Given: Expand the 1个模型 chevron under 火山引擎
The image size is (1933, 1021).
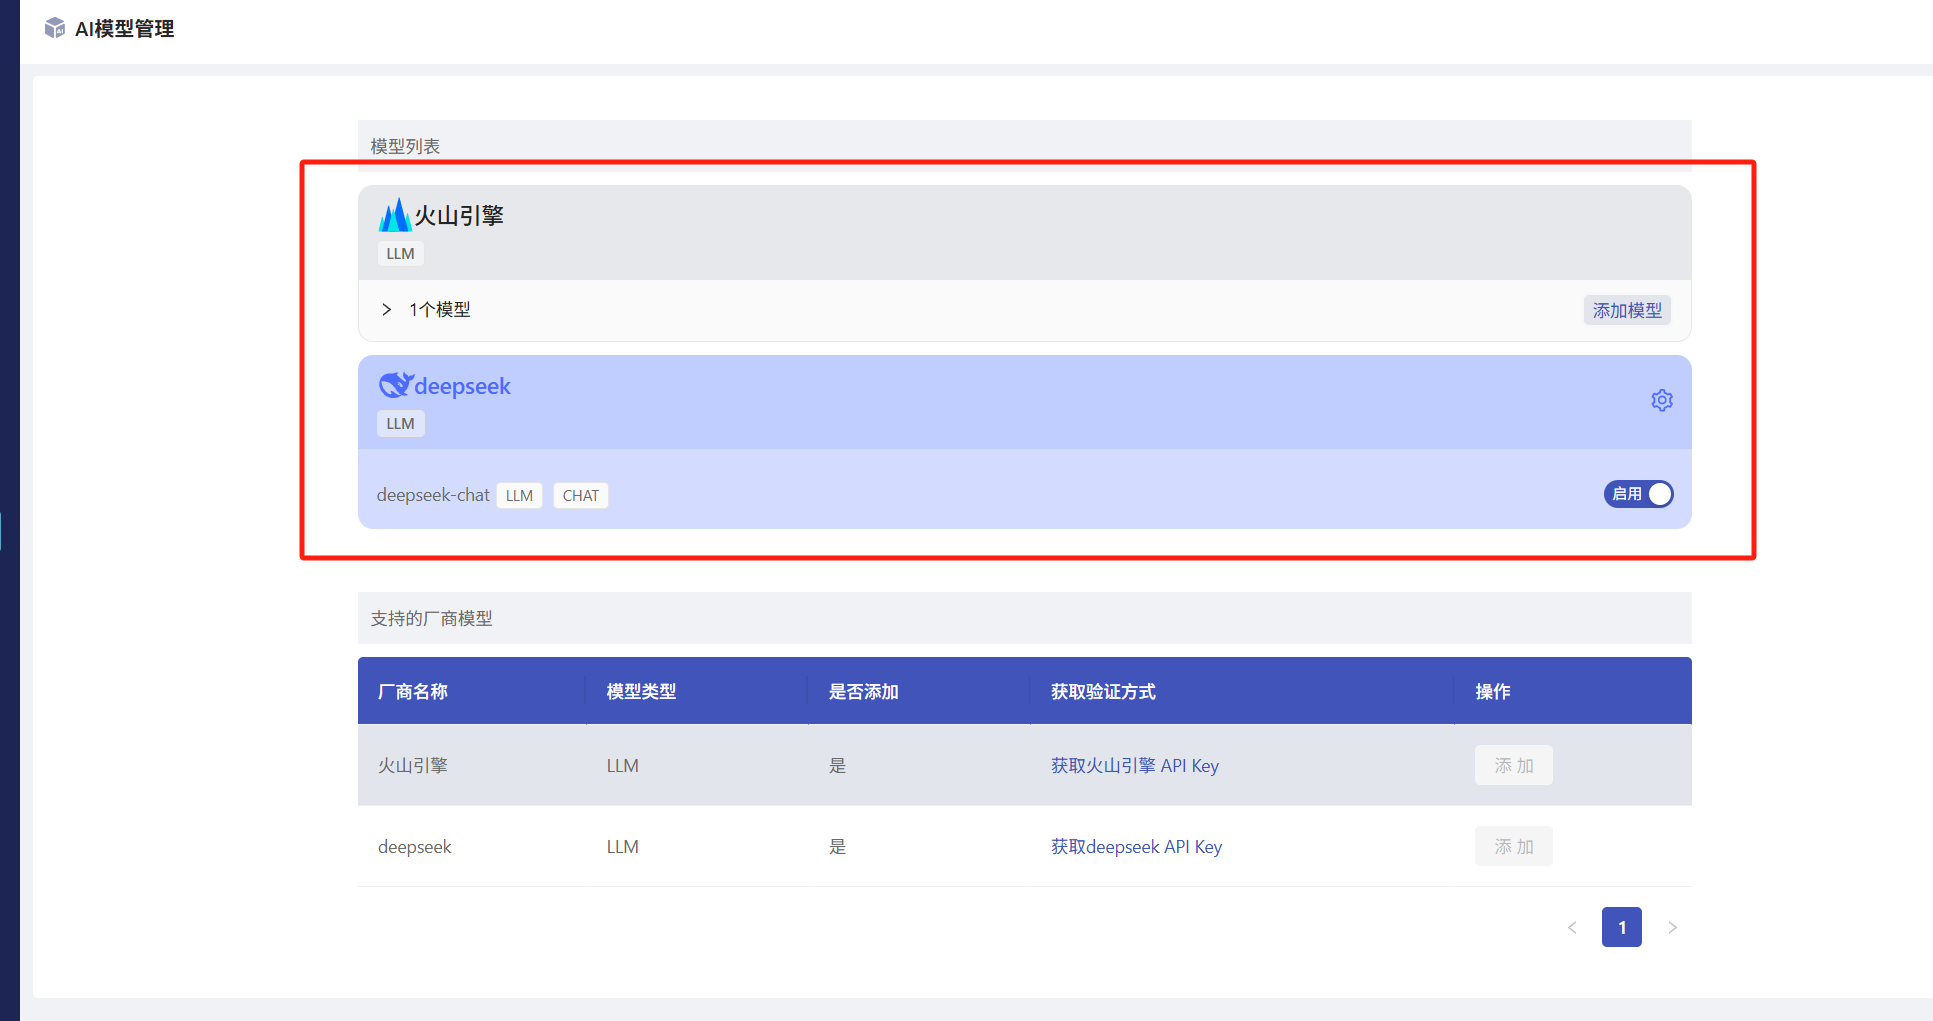Looking at the screenshot, I should coord(386,310).
